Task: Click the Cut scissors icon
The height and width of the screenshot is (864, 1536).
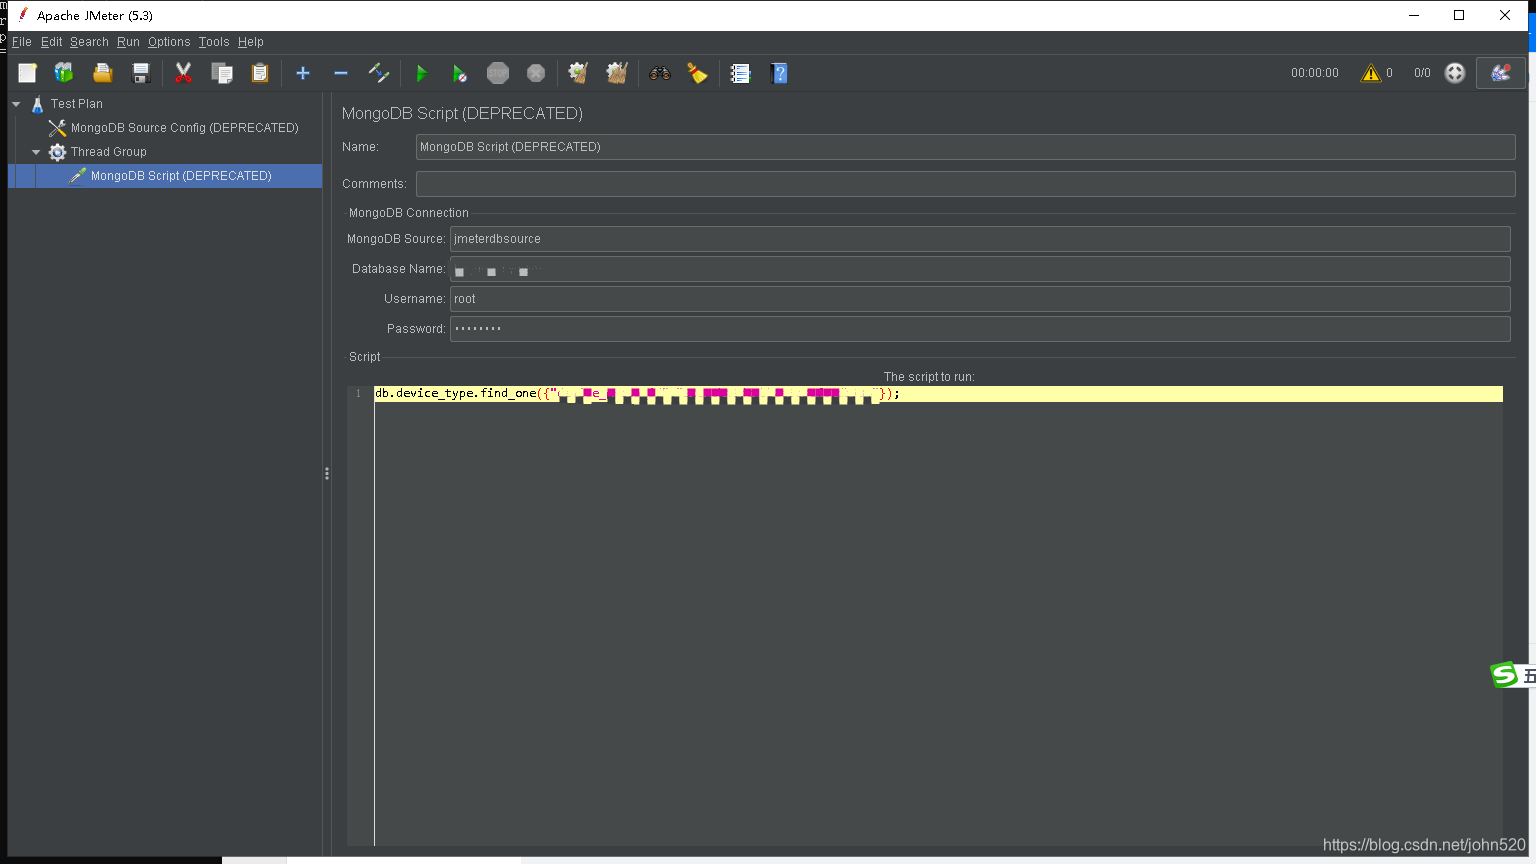Action: point(183,73)
